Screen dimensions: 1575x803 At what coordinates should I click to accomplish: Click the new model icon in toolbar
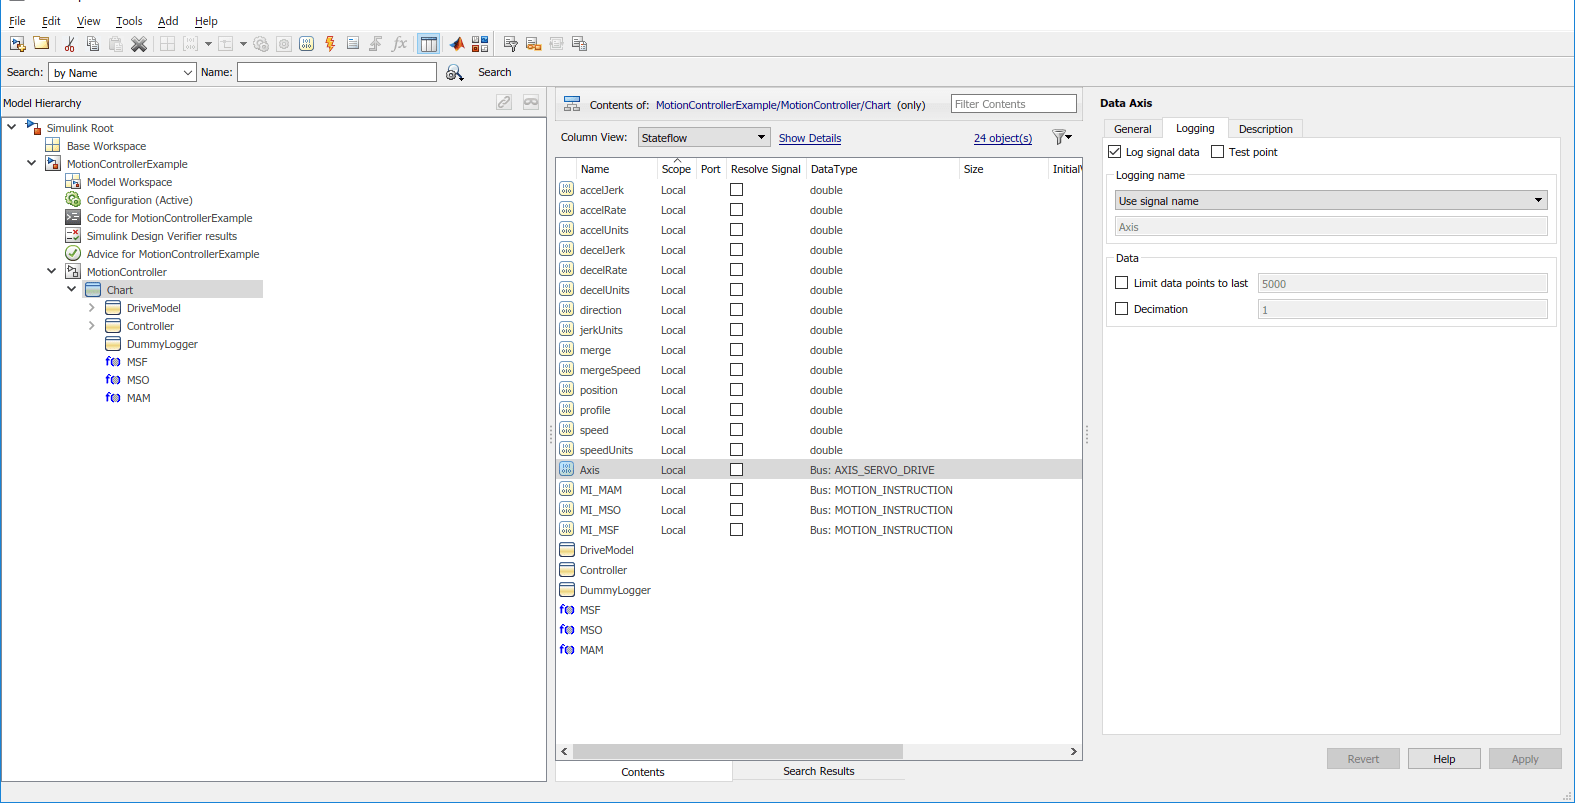17,44
